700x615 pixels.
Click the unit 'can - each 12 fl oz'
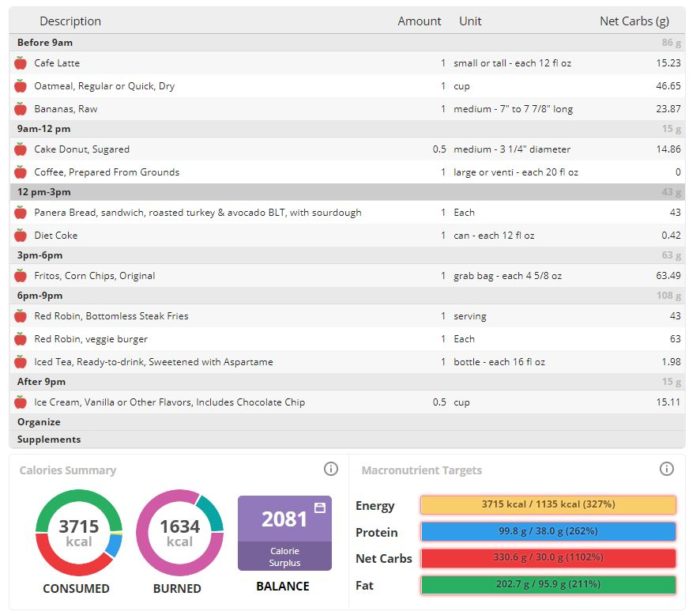pyautogui.click(x=494, y=235)
